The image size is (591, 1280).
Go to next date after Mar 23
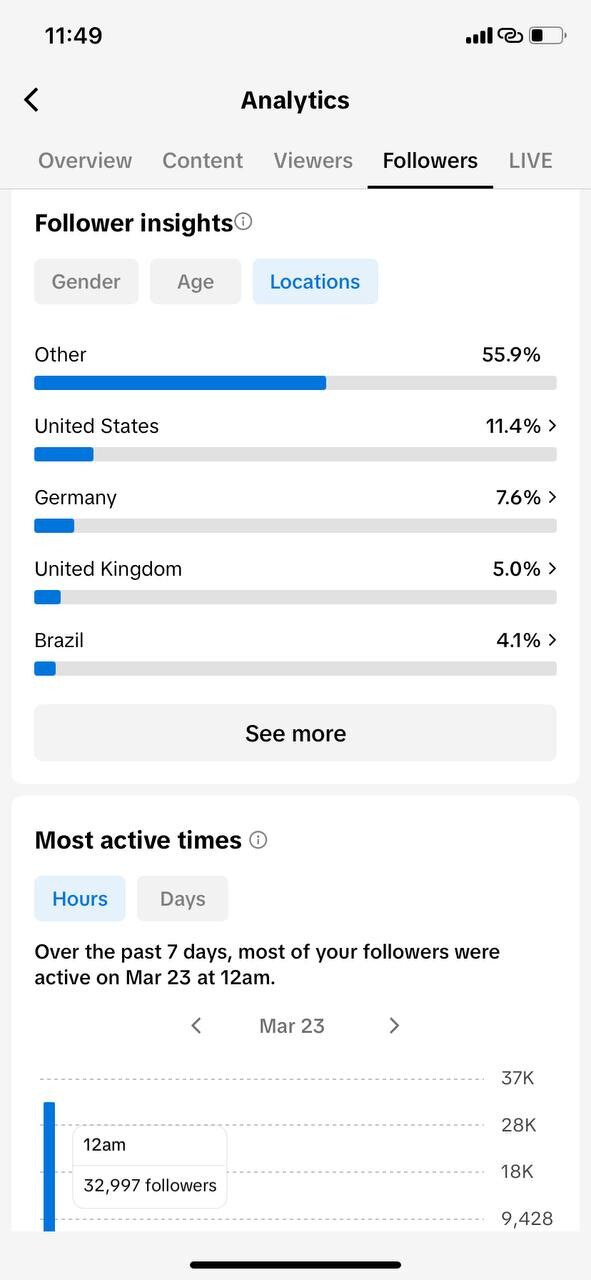point(394,1025)
